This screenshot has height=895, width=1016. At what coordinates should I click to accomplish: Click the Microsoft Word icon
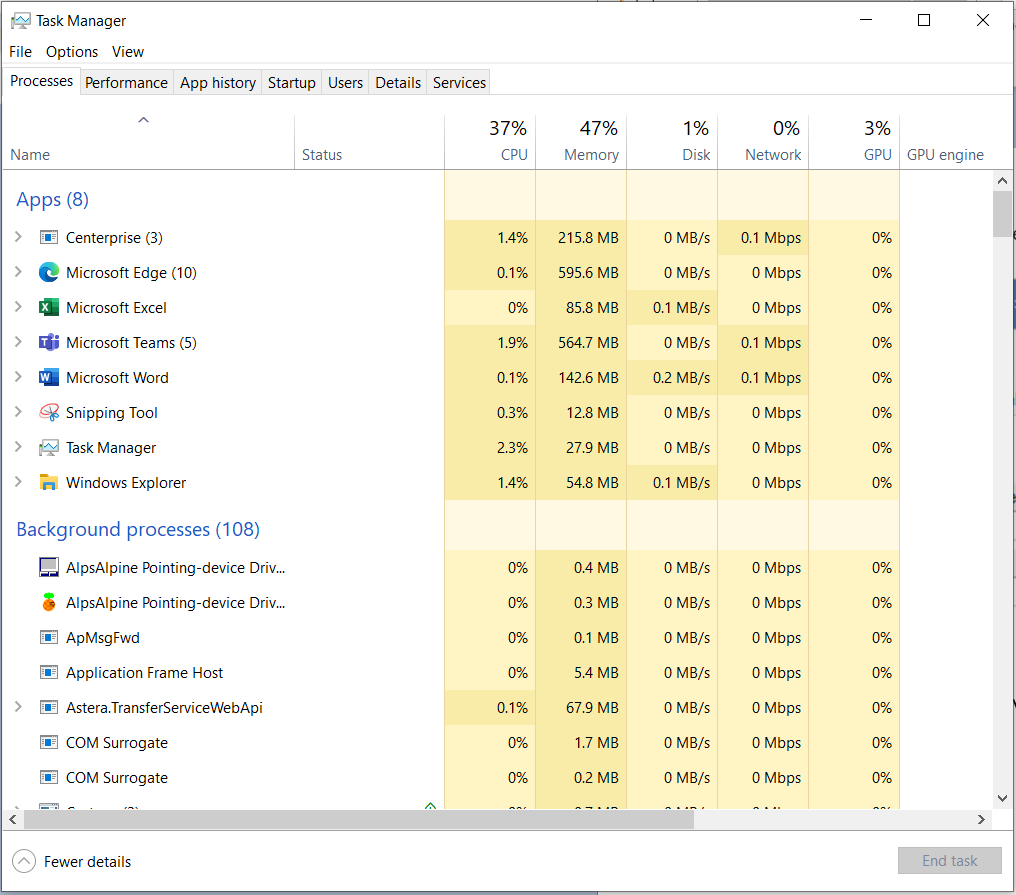48,377
